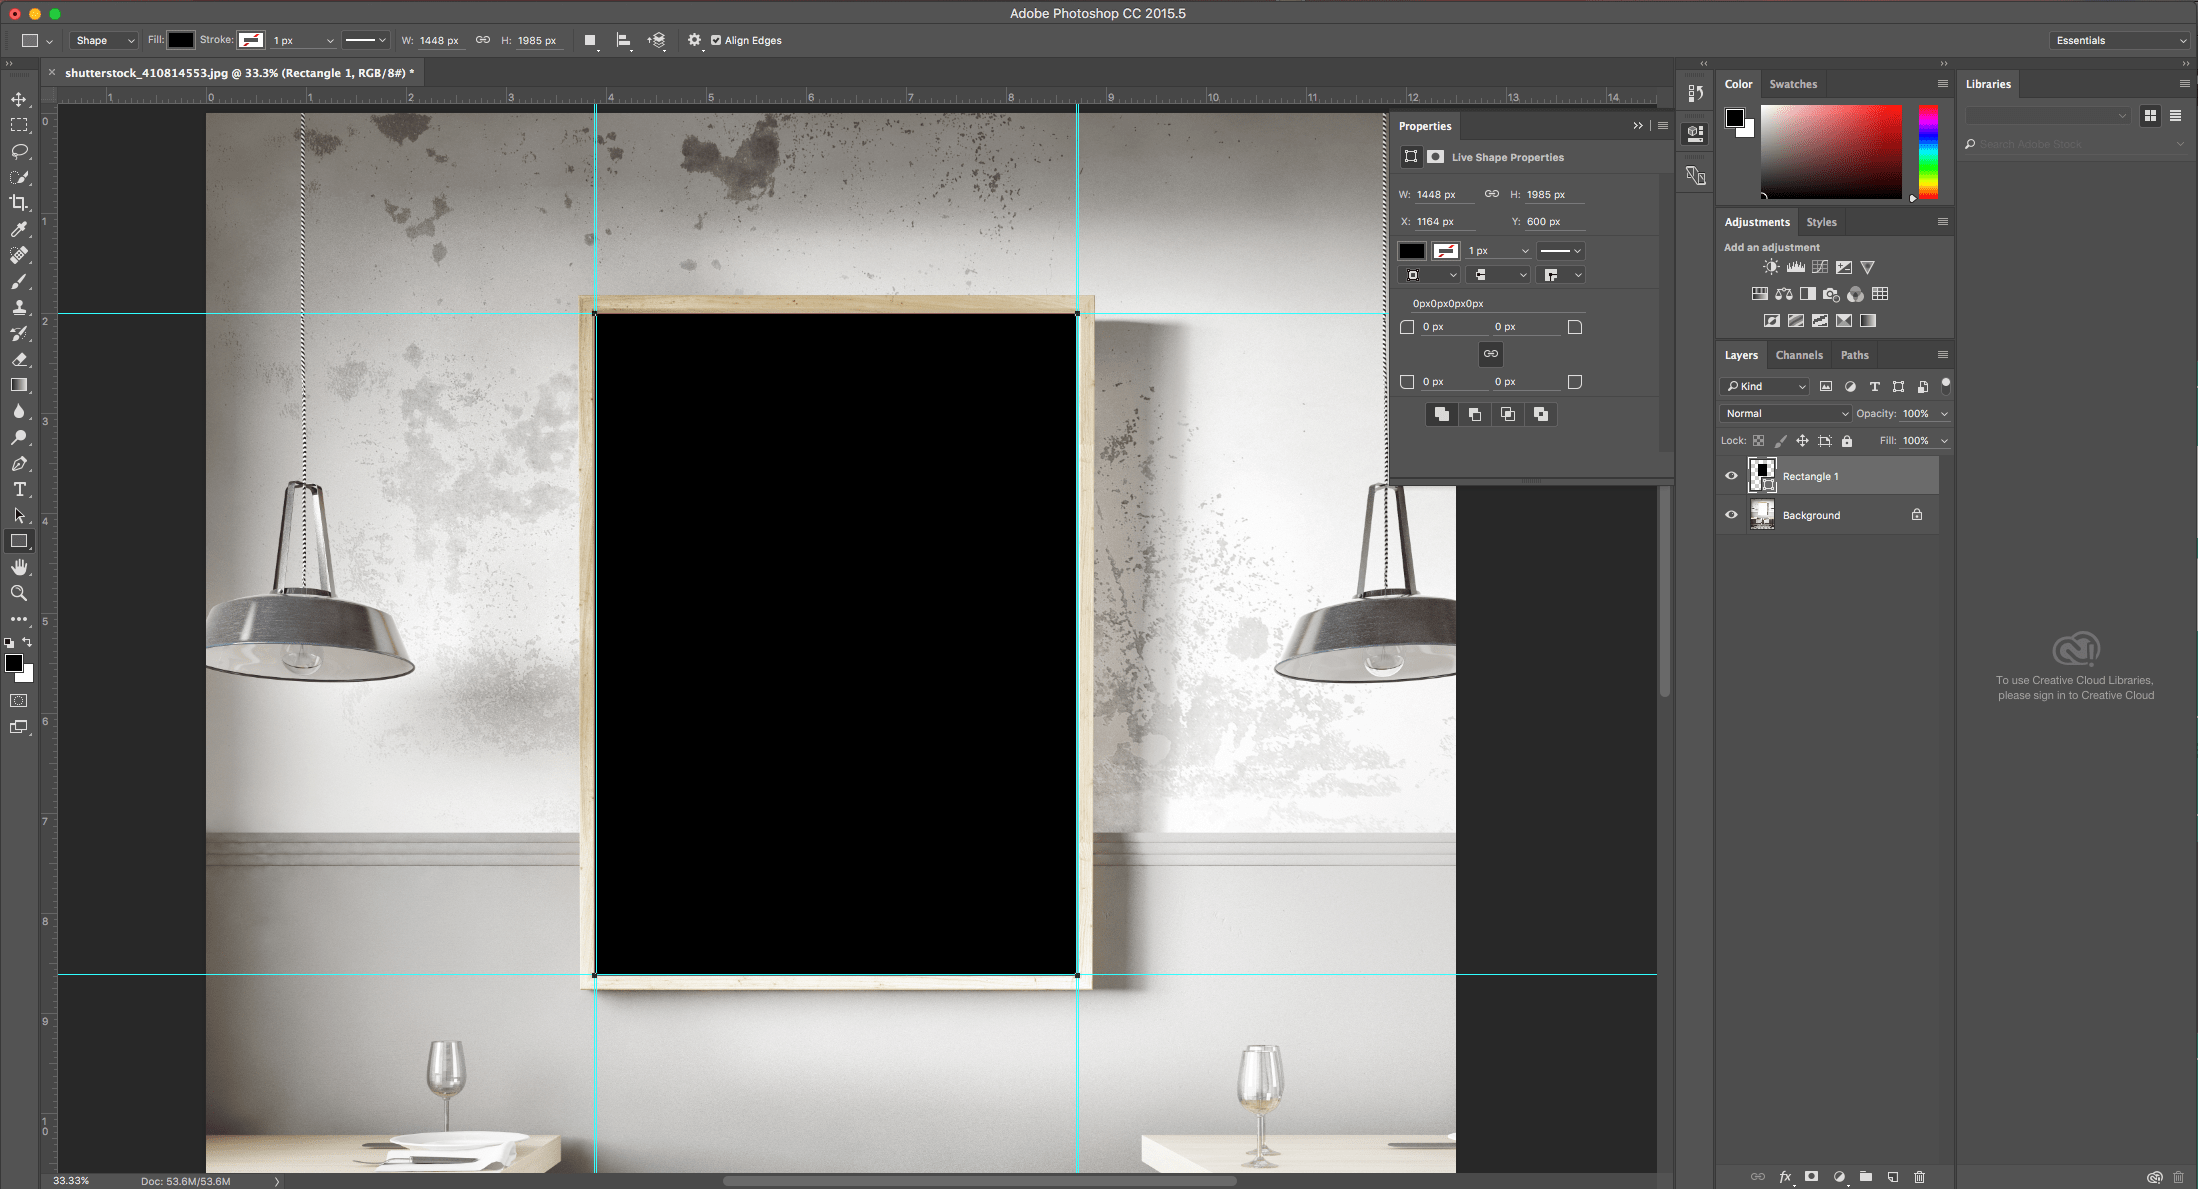Toggle visibility of the Background layer
The height and width of the screenshot is (1189, 2198).
(x=1731, y=514)
